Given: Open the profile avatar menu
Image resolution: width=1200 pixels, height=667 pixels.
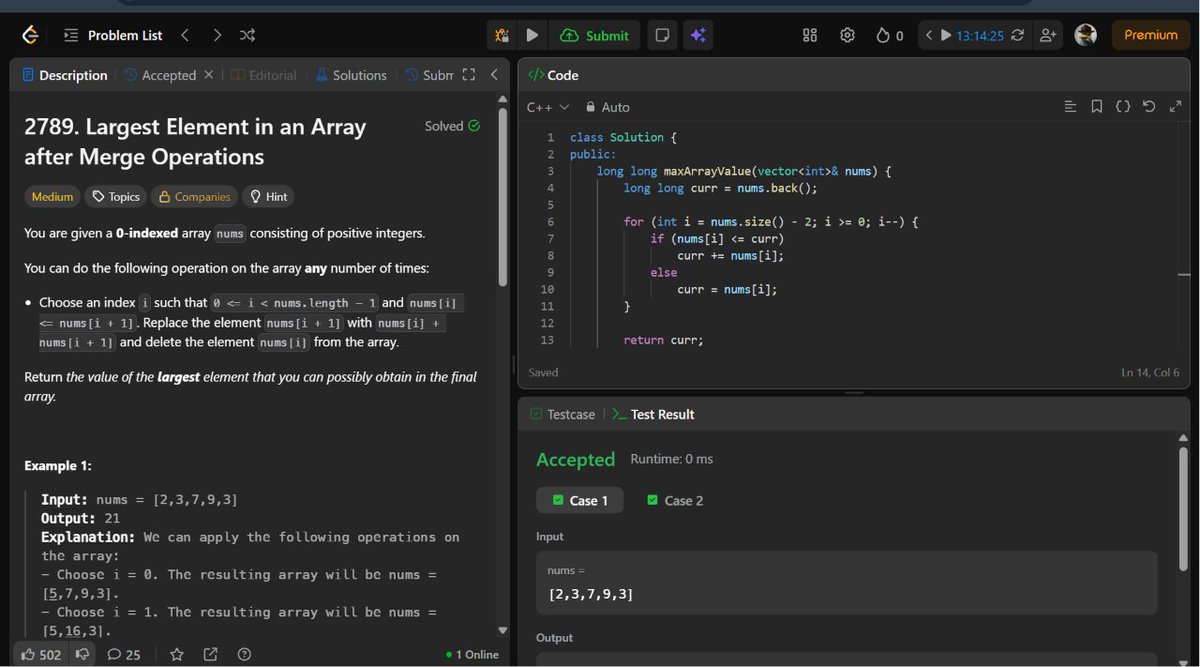Looking at the screenshot, I should point(1086,35).
